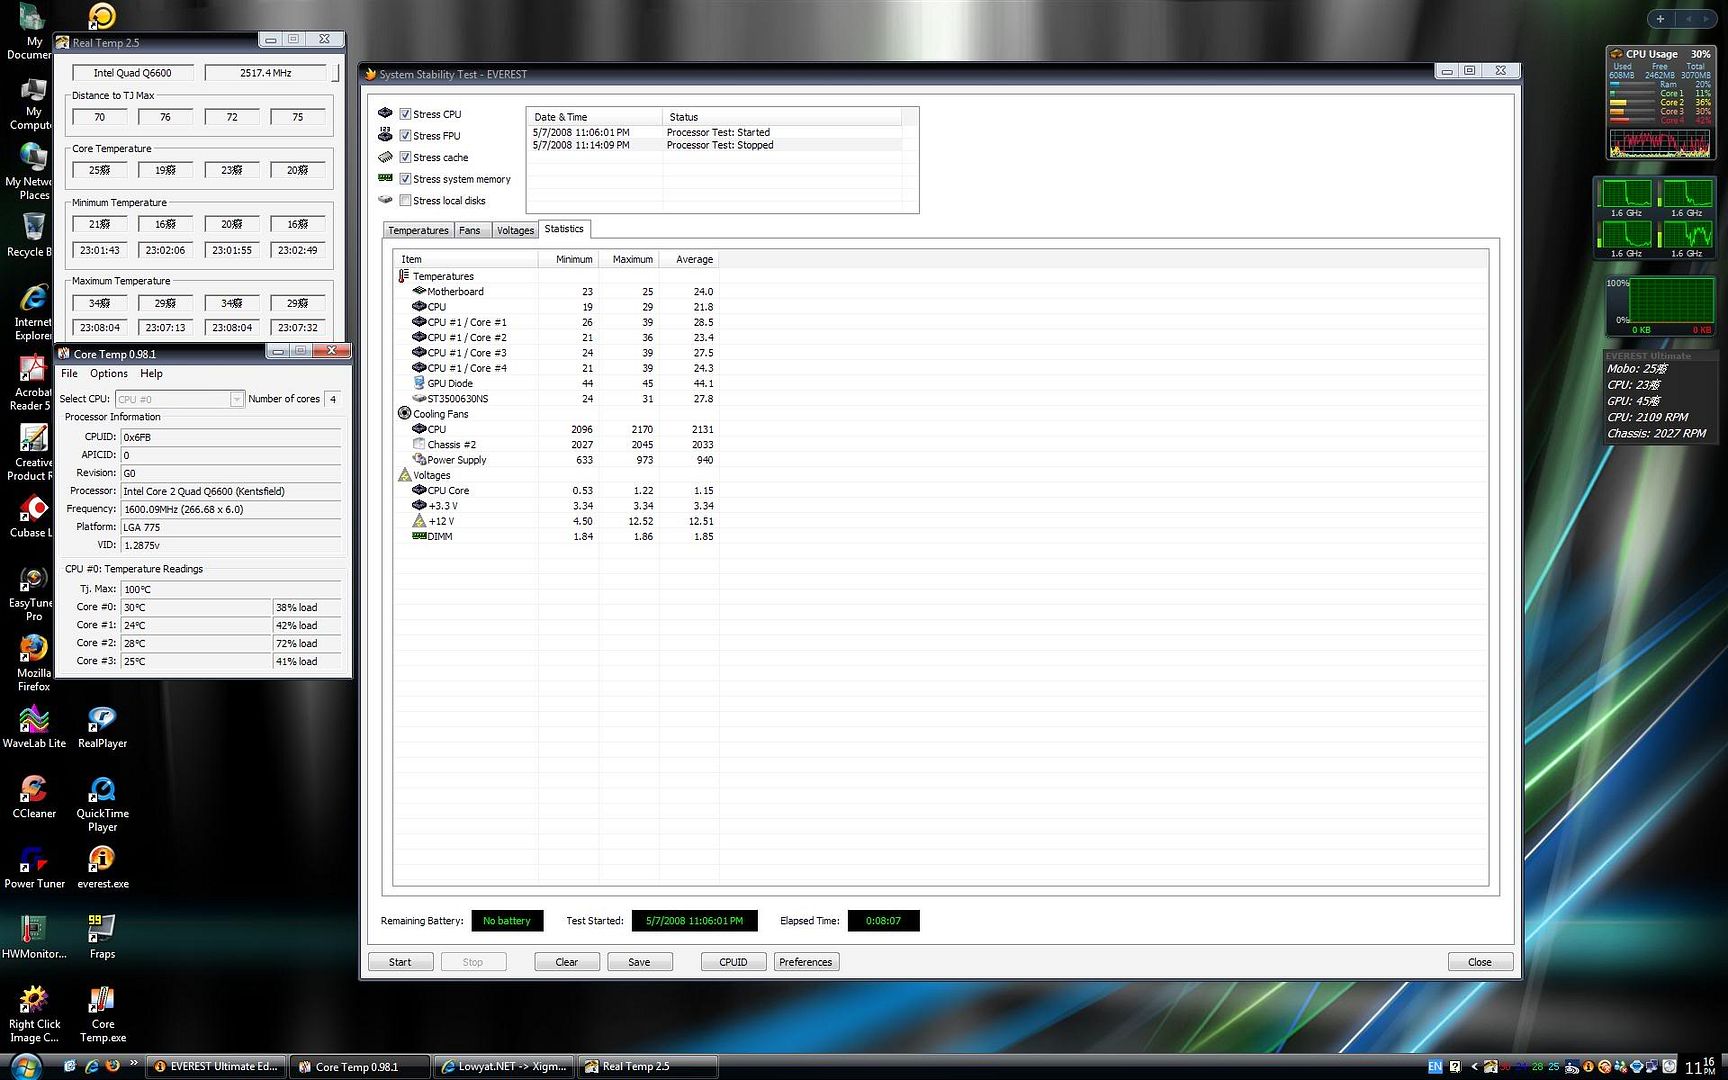Open the everest.exe desktop shortcut
1728x1080 pixels.
tap(102, 861)
